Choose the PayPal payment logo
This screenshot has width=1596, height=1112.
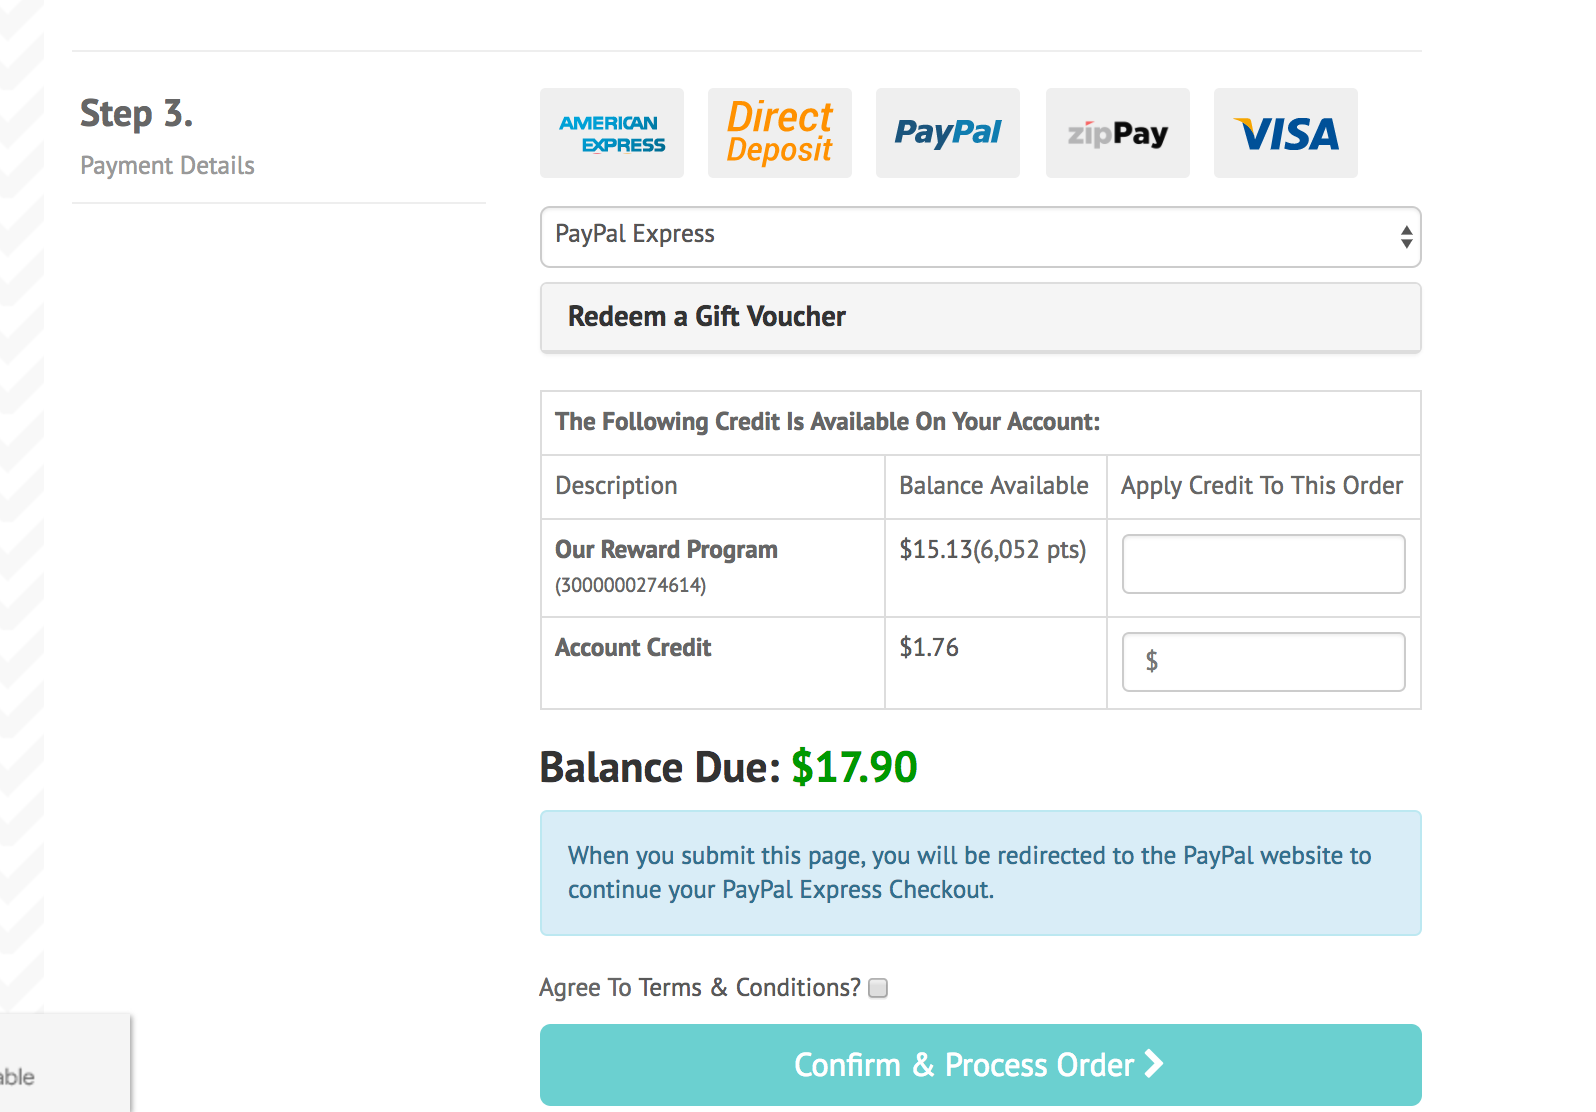pos(948,133)
